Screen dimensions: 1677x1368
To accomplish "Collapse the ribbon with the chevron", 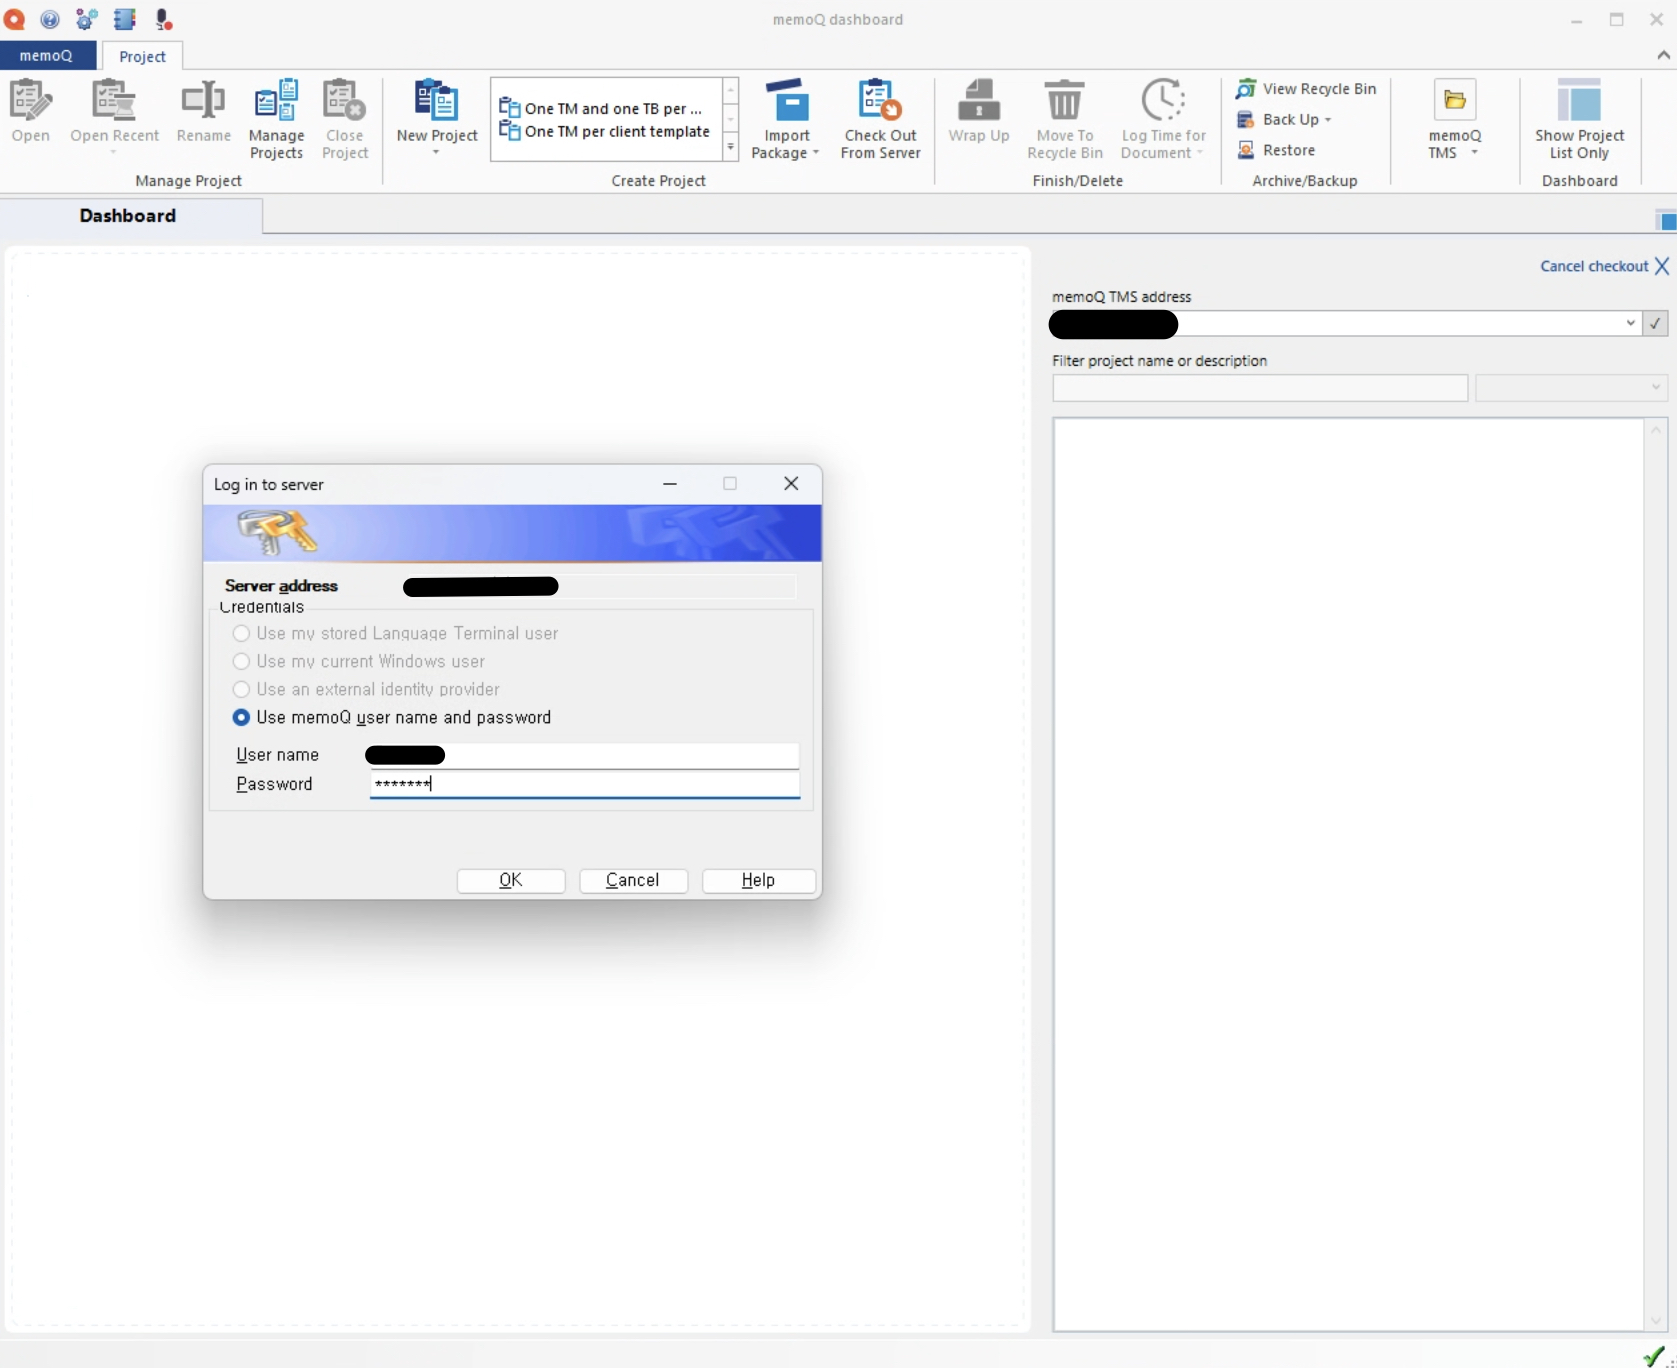I will 1663,56.
